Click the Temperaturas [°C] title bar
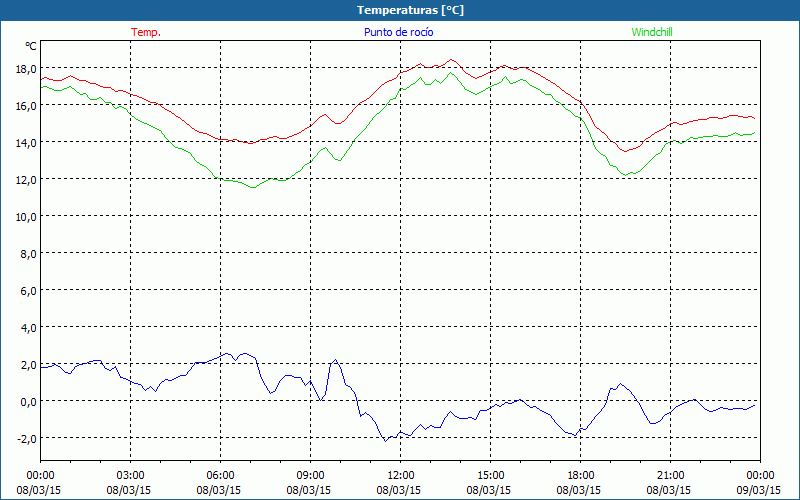This screenshot has width=800, height=500. click(x=400, y=10)
